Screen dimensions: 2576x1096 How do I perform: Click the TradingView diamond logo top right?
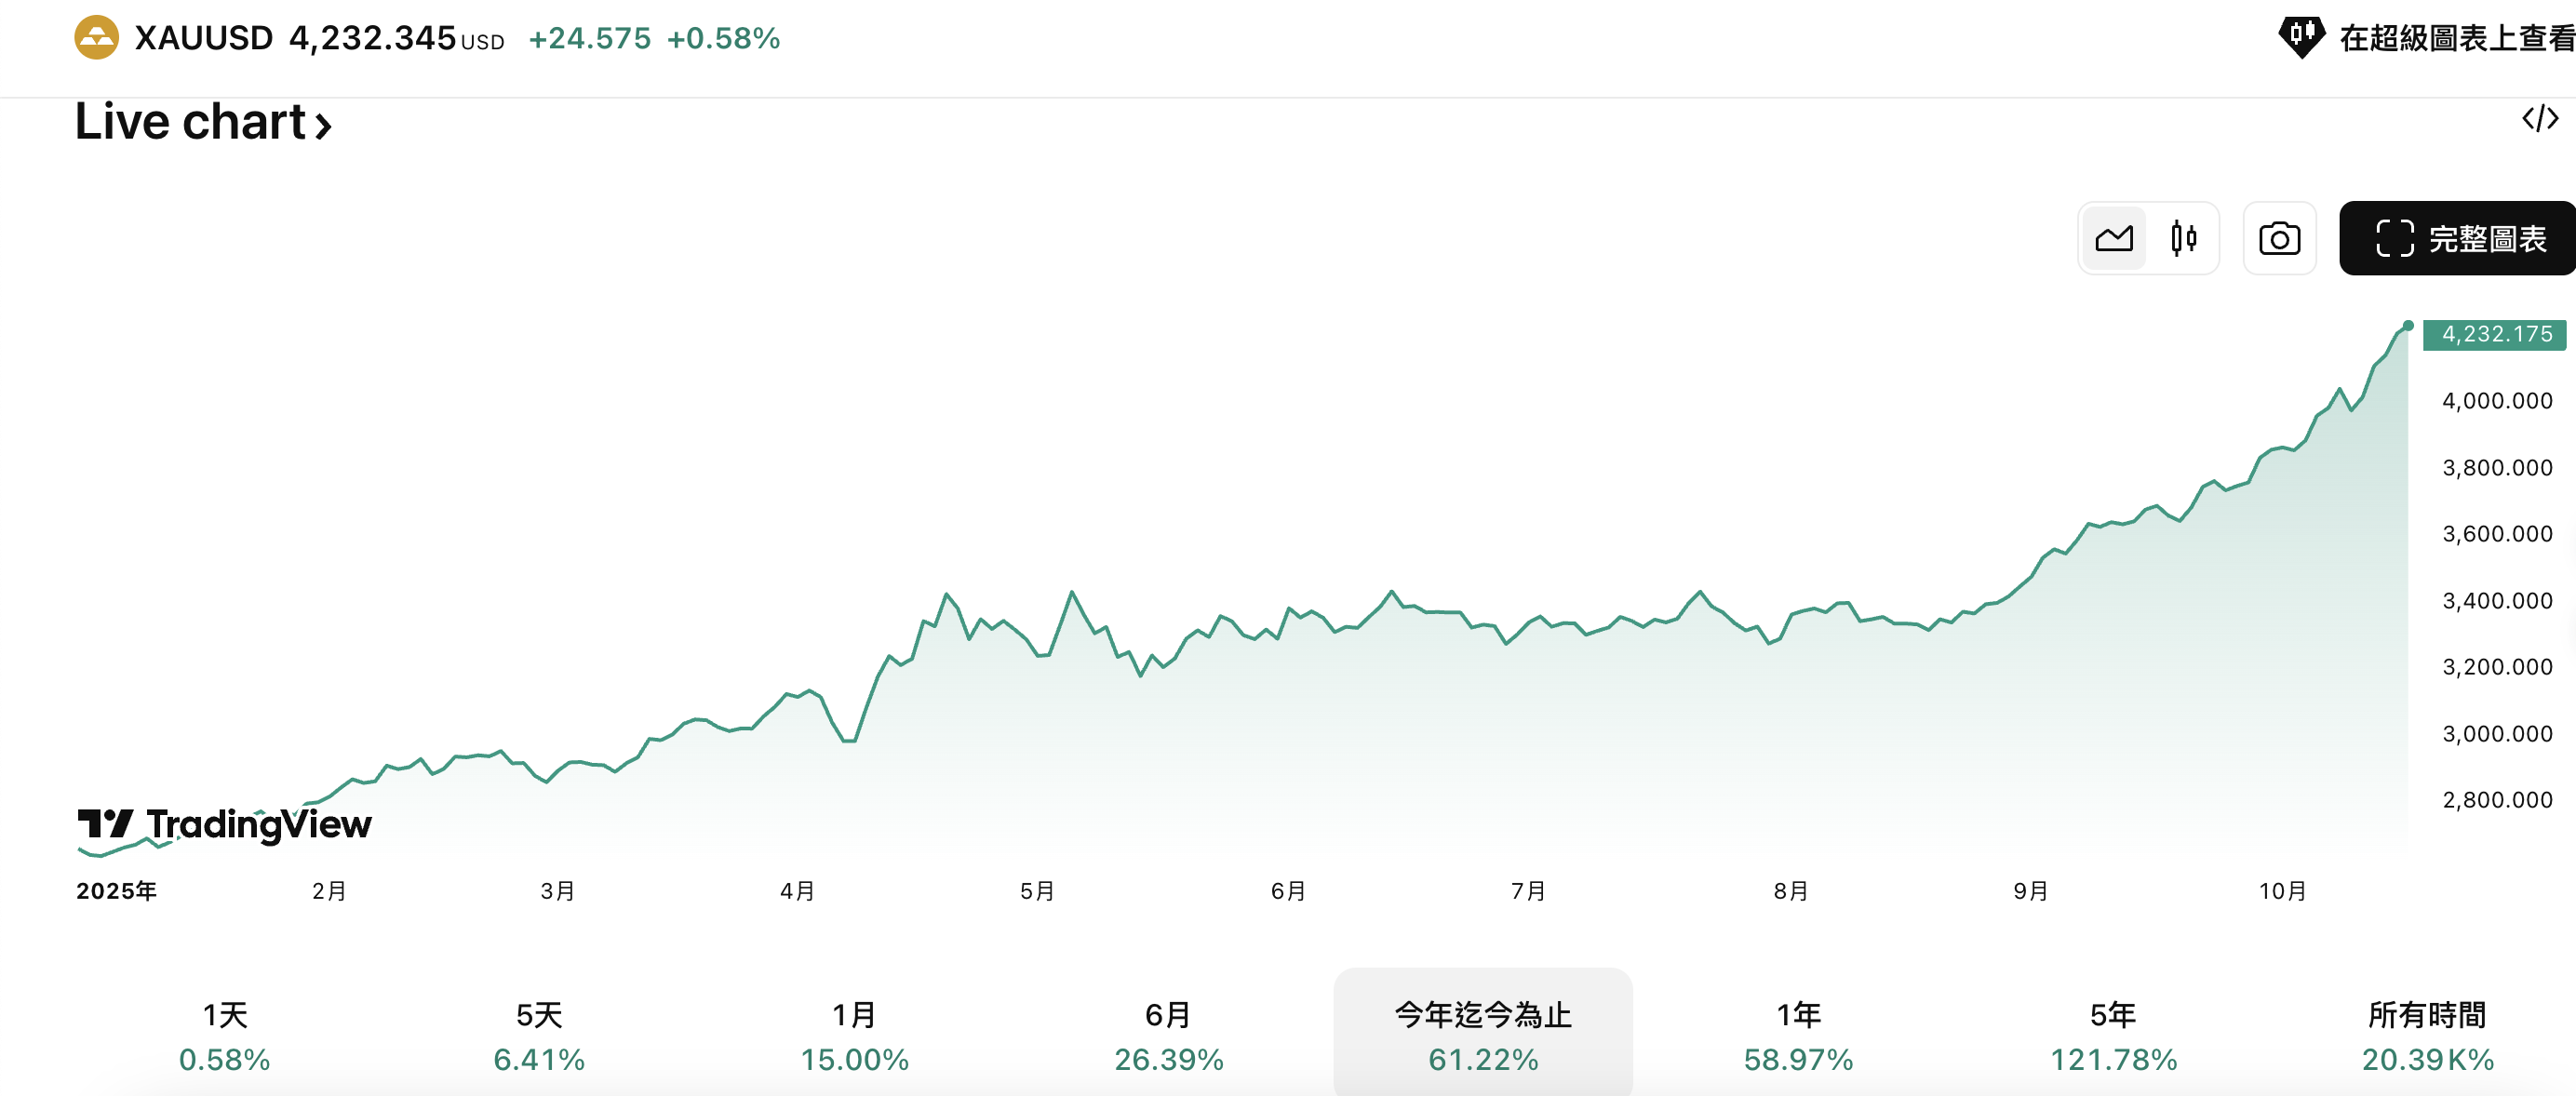(x=2301, y=37)
